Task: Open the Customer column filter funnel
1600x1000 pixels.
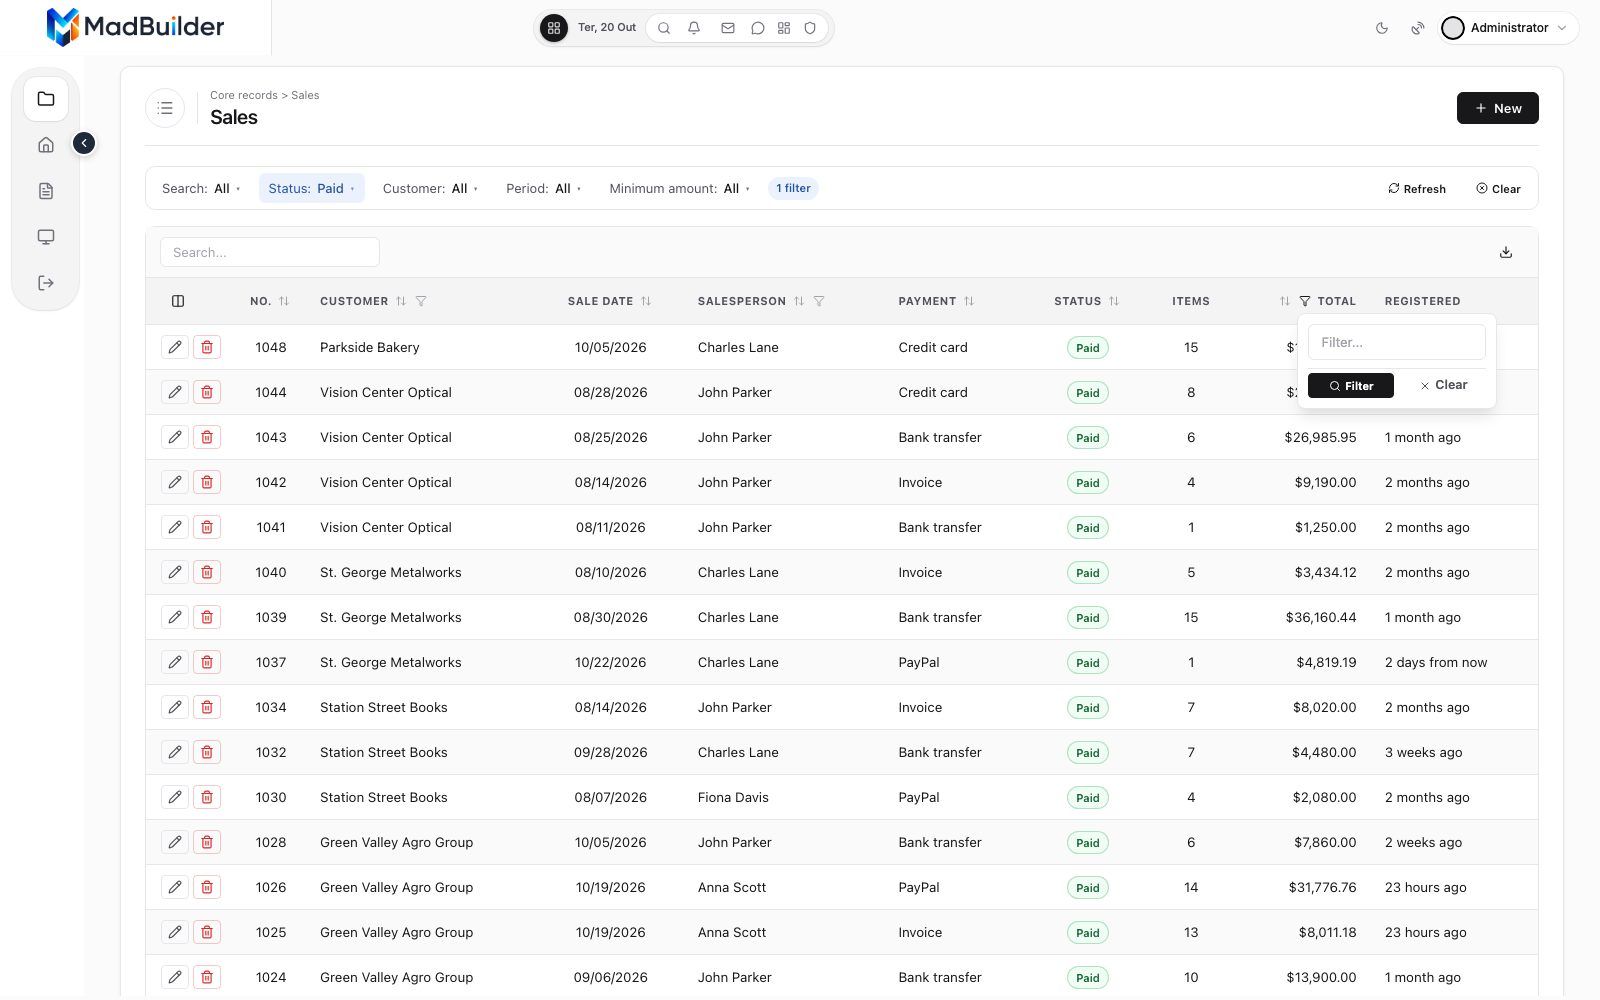Action: tap(421, 301)
